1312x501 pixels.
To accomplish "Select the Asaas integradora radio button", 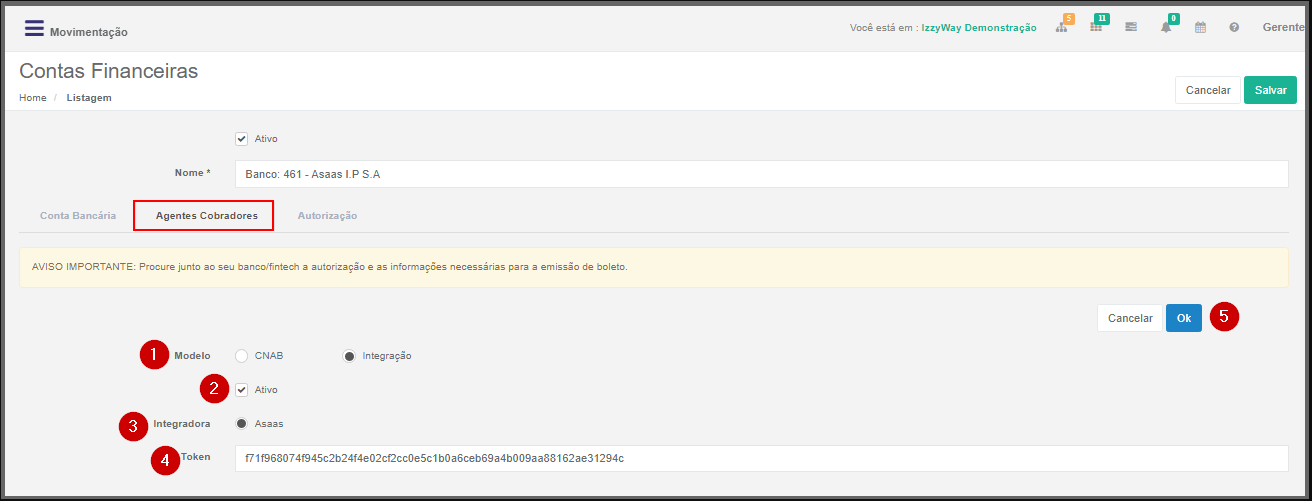I will (x=241, y=424).
